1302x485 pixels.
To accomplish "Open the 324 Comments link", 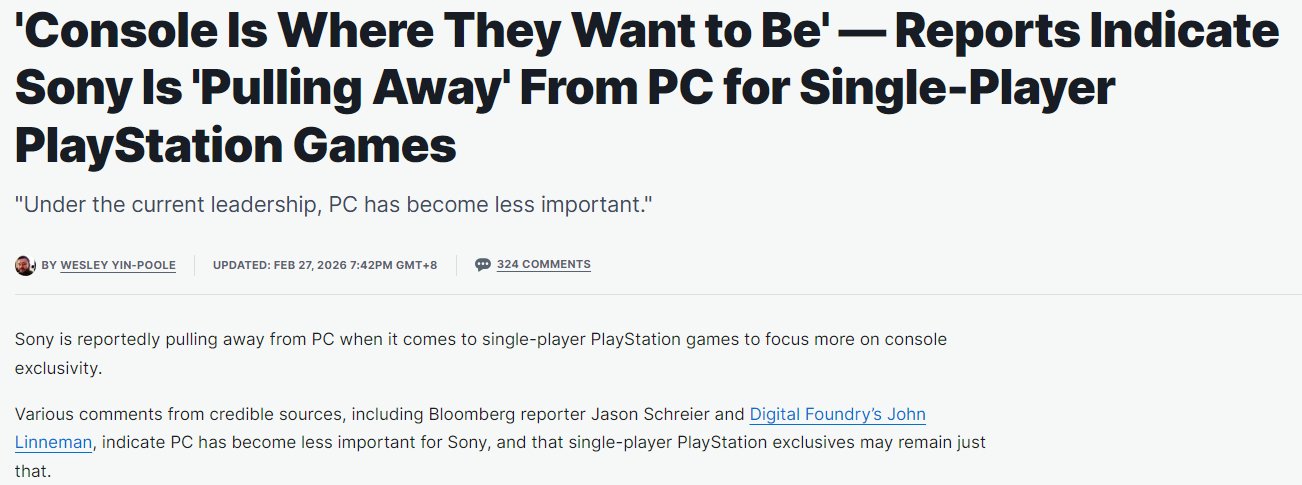I will pyautogui.click(x=543, y=265).
